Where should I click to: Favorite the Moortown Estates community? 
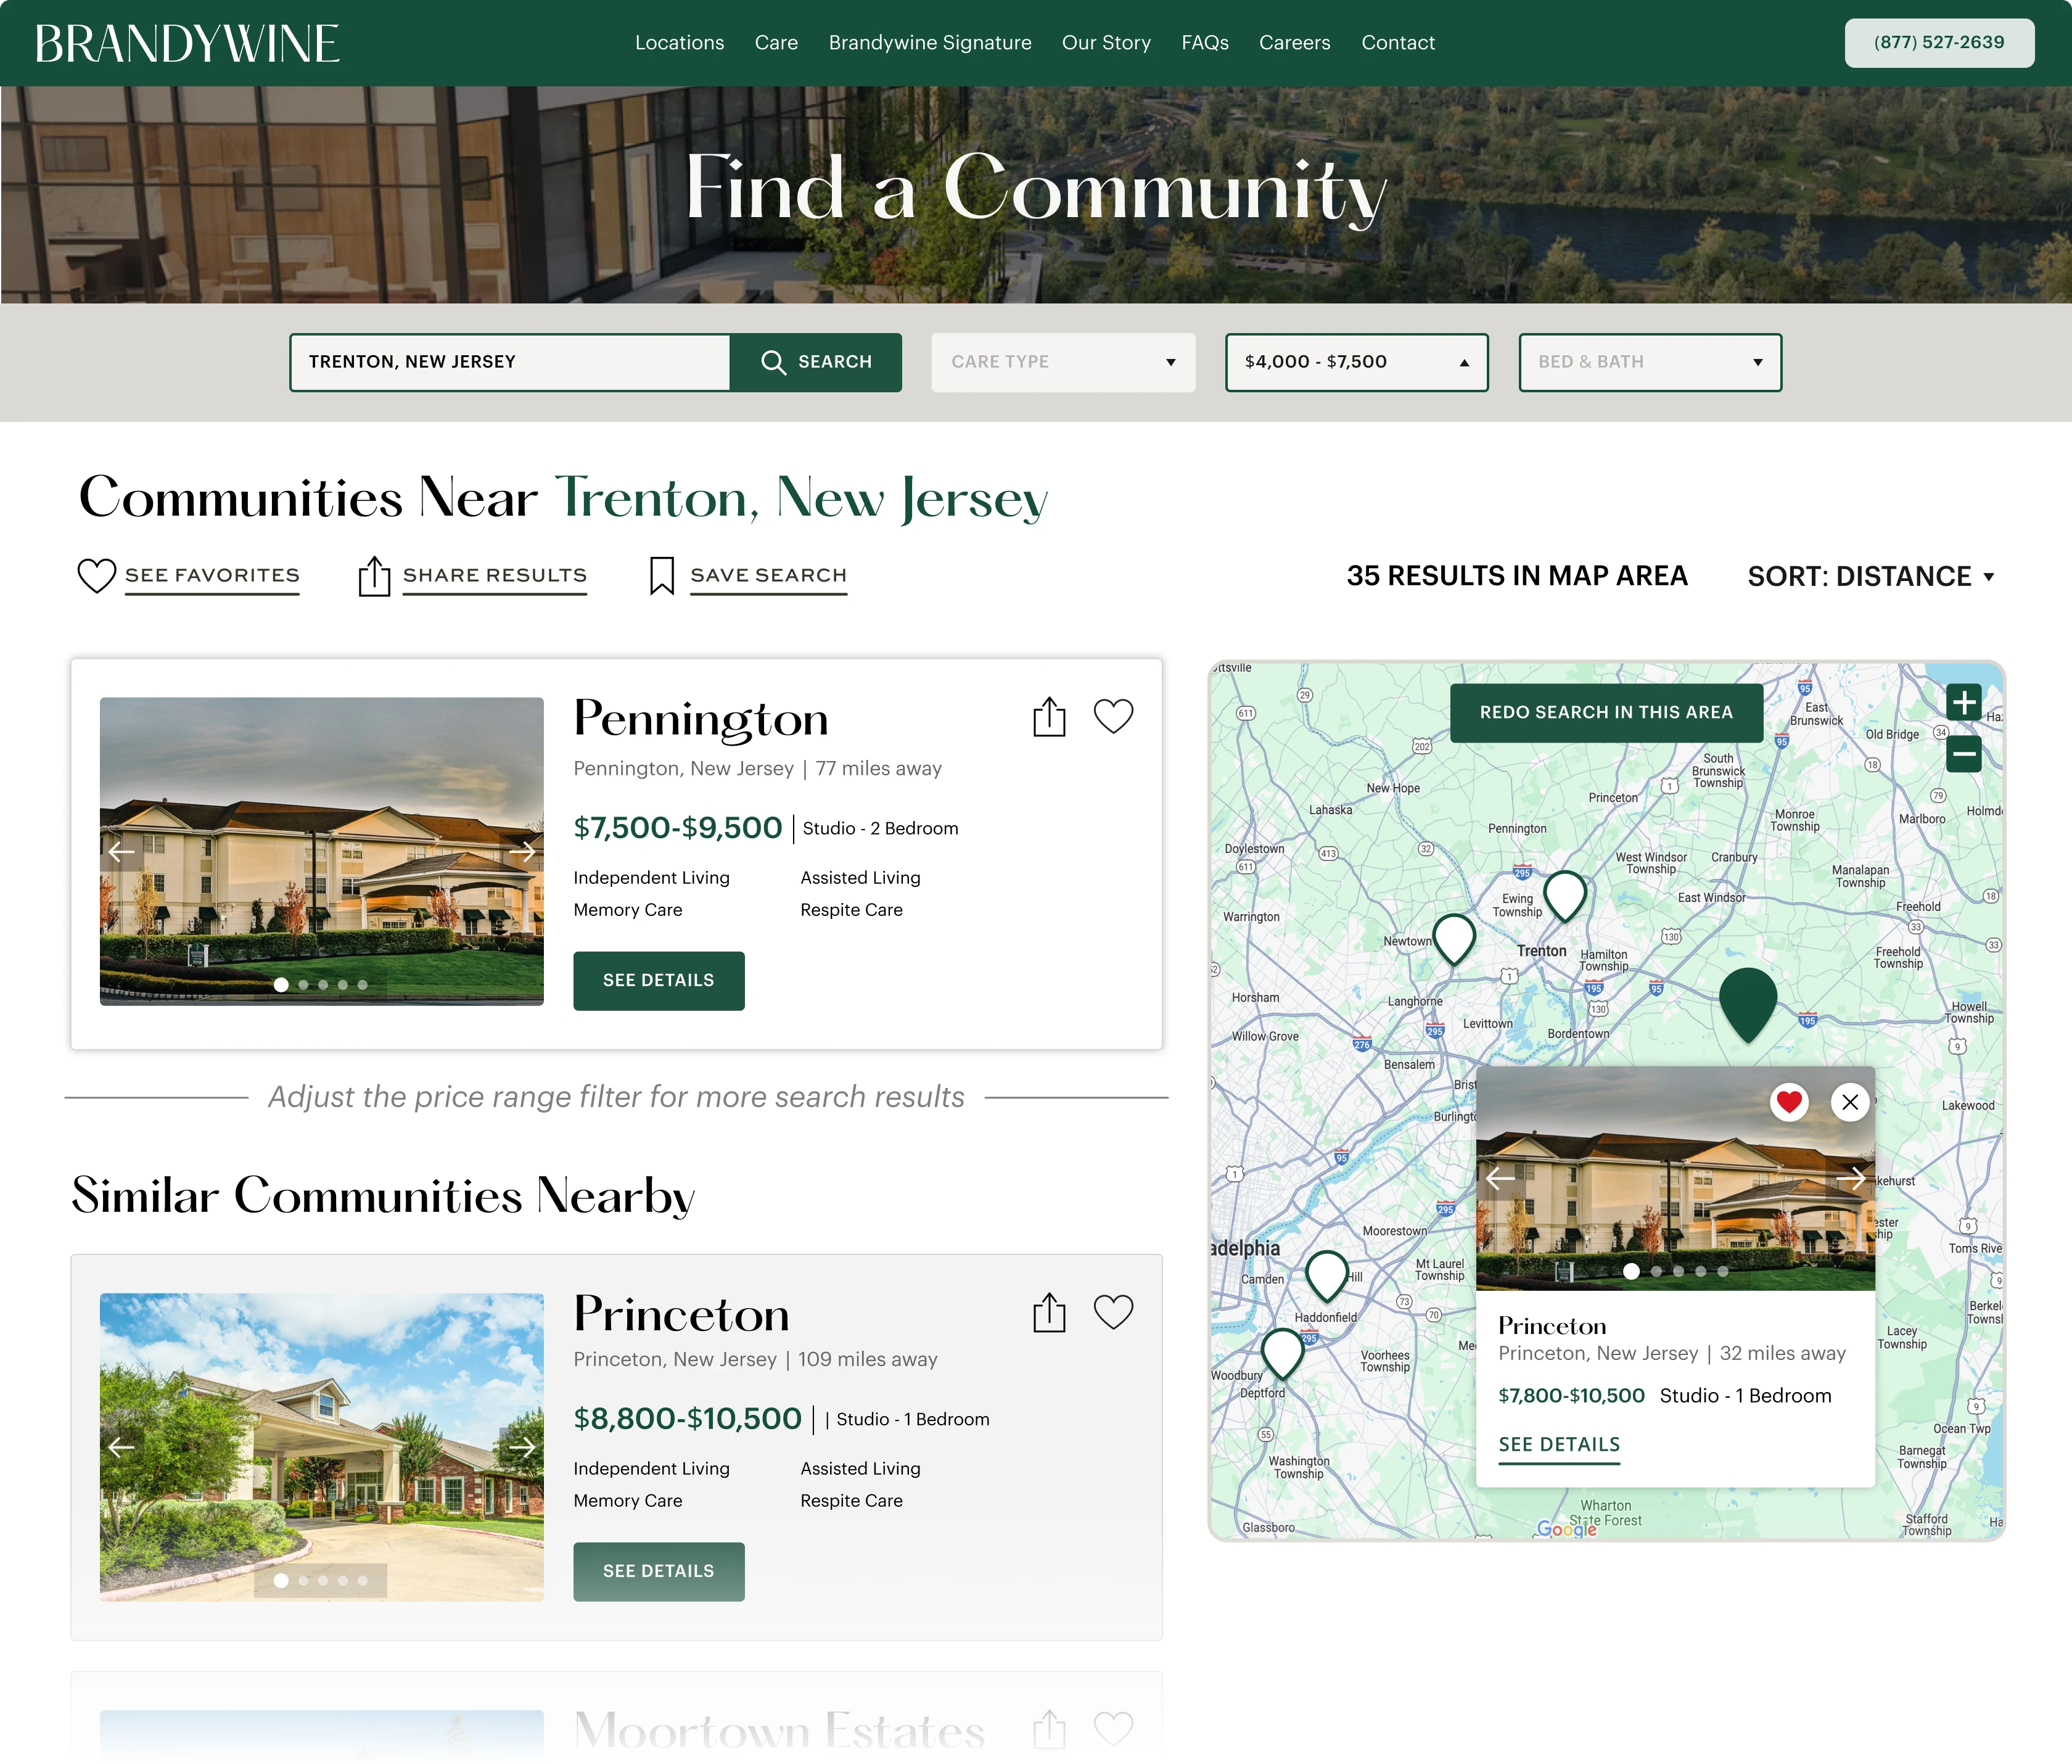pos(1113,1728)
